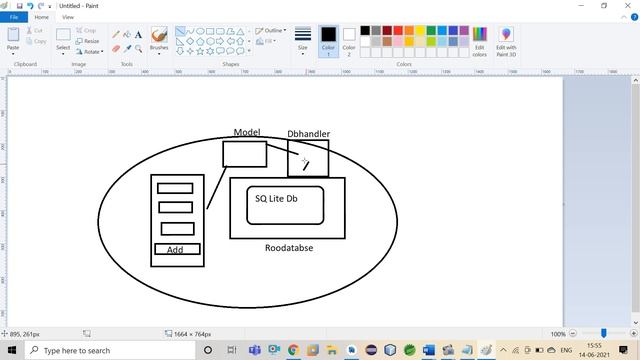
Task: Choose the Diamond shape
Action: [190, 41]
